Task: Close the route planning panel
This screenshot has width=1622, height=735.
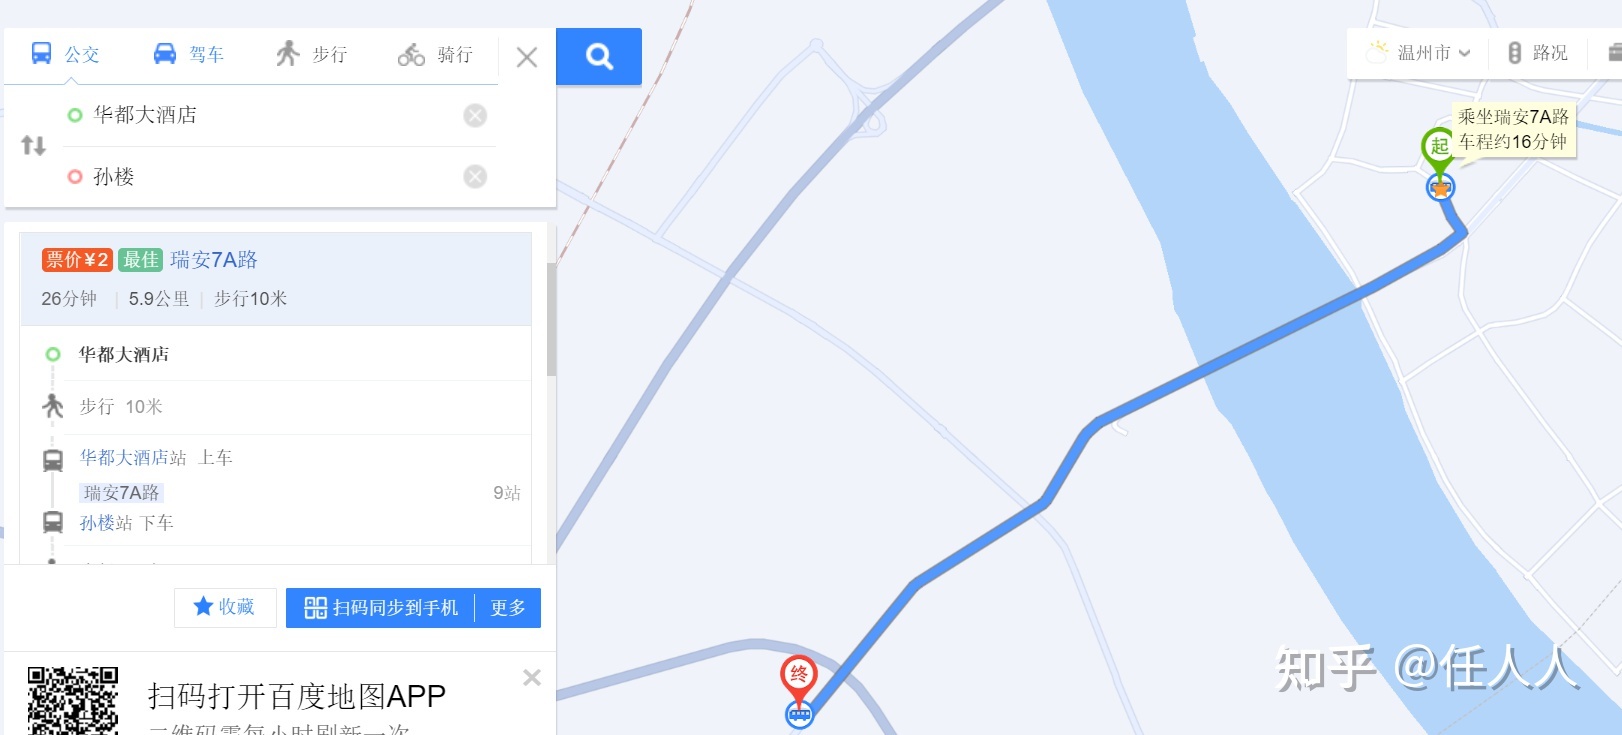Action: point(527,57)
